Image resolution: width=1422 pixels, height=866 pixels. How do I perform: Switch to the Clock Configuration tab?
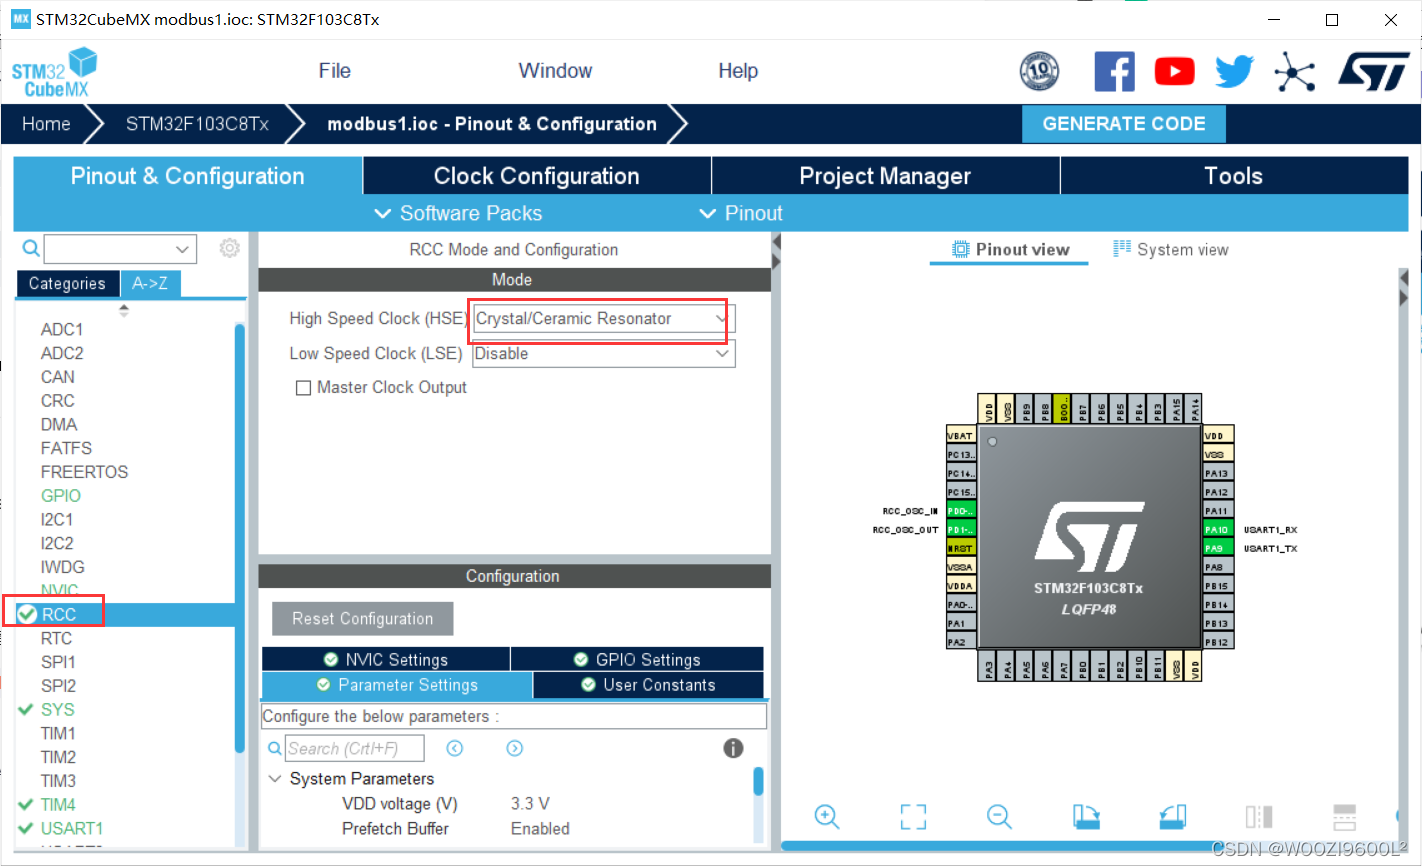pyautogui.click(x=537, y=176)
